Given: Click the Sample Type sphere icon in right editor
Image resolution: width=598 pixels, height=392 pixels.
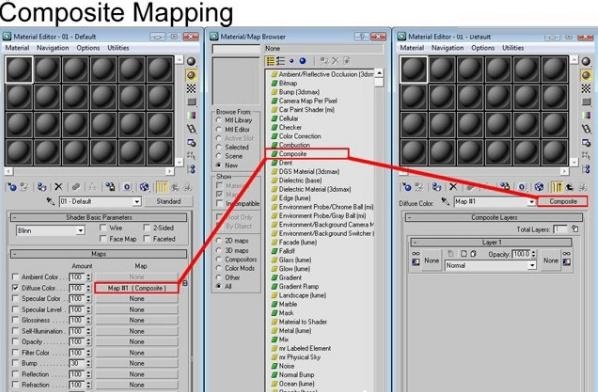Looking at the screenshot, I should click(586, 61).
